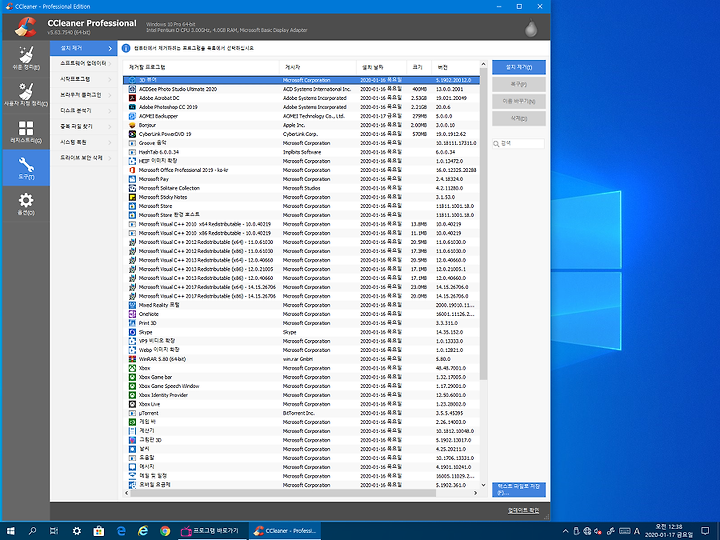Open Windows Settings gear on taskbar

click(77, 531)
